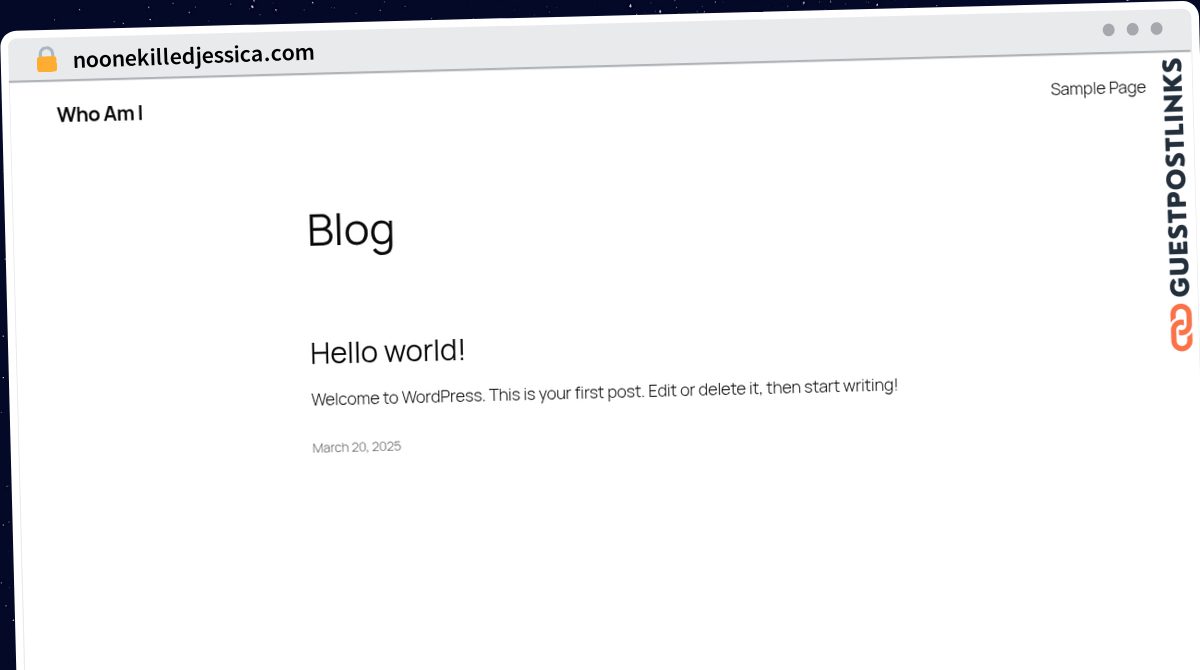Click the March 20, 2025 post date

point(357,447)
